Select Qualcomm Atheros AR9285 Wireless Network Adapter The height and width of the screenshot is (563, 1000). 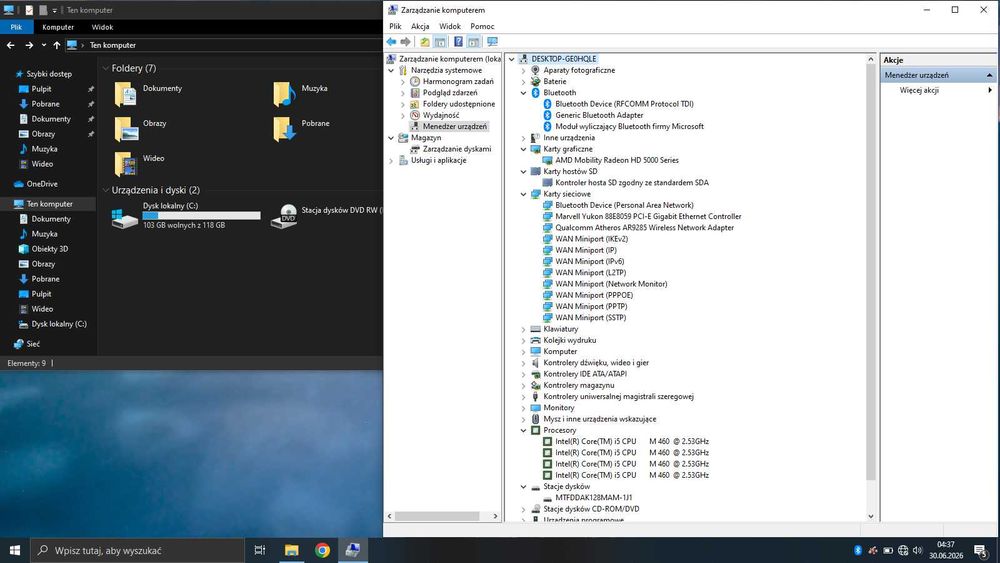[x=644, y=228]
